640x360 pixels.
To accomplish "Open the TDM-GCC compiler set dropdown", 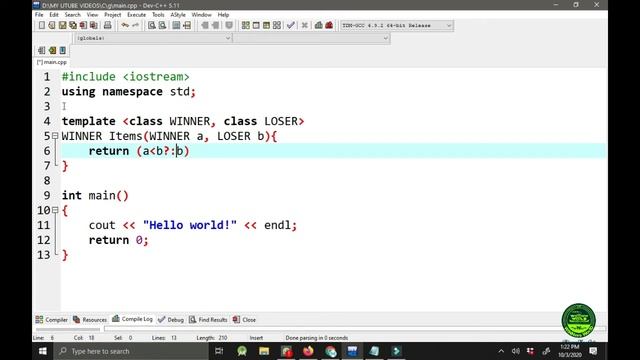I will (396, 25).
